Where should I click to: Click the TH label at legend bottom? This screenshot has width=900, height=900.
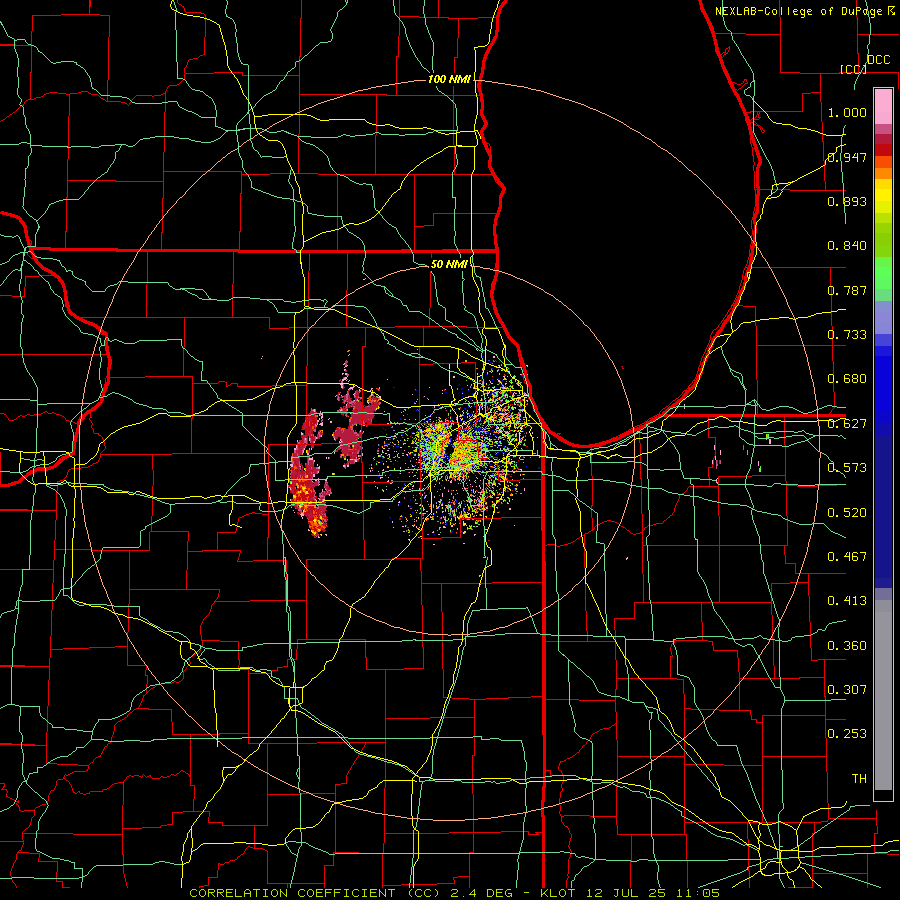click(859, 779)
